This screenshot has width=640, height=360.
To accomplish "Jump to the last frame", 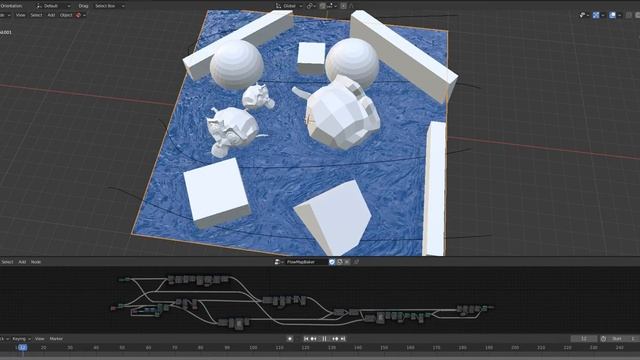I will click(x=343, y=339).
